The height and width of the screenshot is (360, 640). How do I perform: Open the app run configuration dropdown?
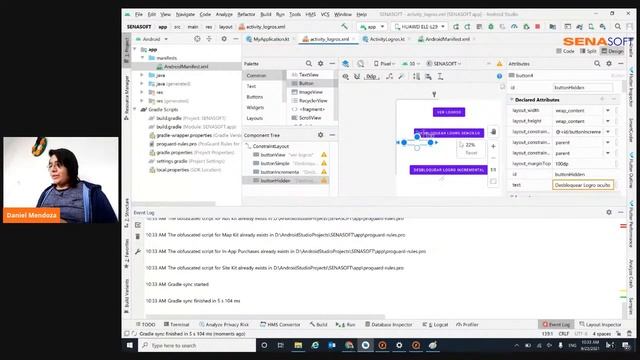(x=371, y=27)
